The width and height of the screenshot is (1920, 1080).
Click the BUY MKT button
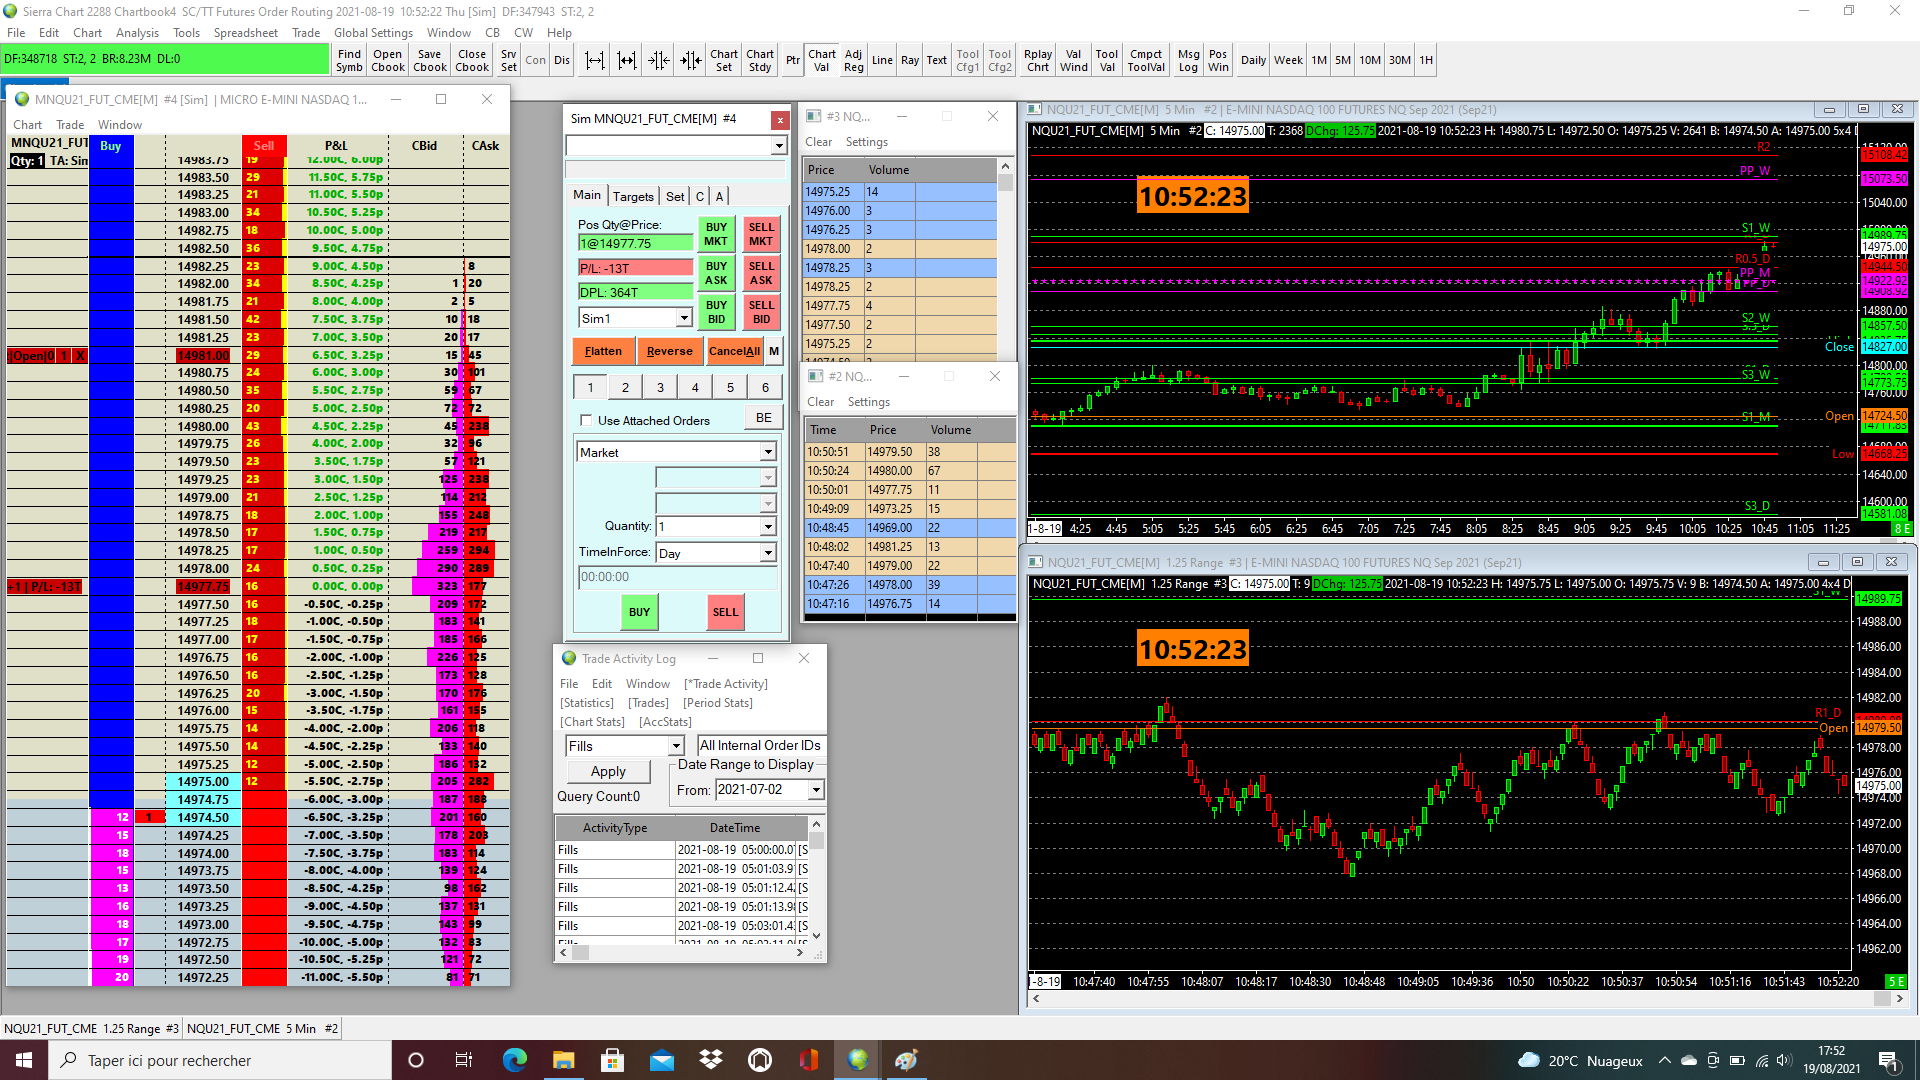point(716,234)
